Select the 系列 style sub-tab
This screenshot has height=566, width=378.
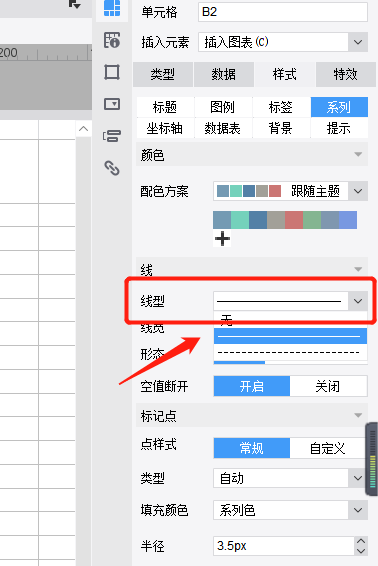[x=339, y=107]
